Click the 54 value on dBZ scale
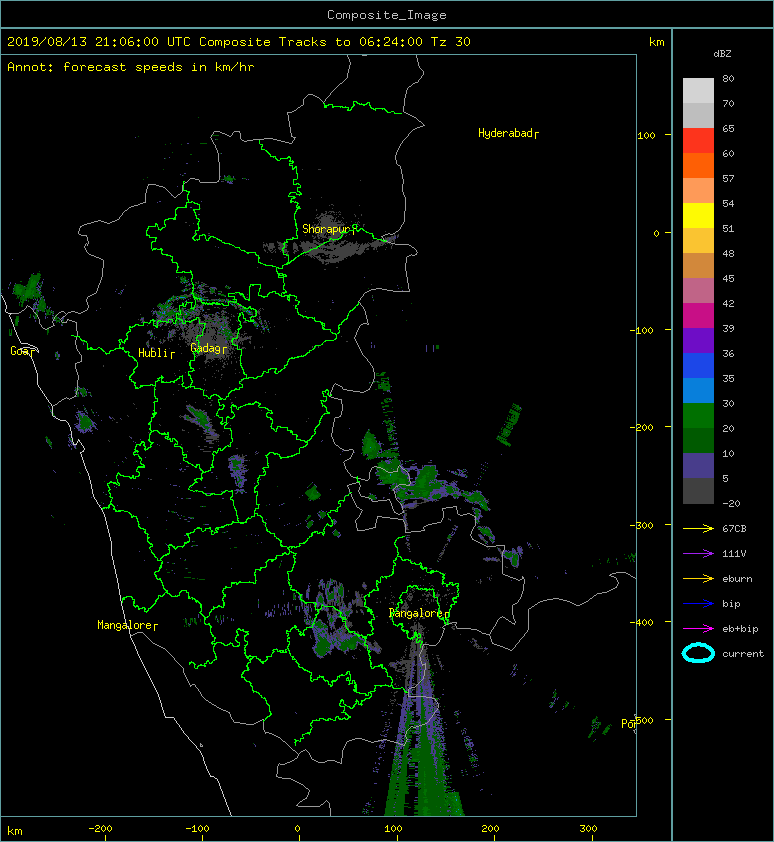 coord(728,204)
